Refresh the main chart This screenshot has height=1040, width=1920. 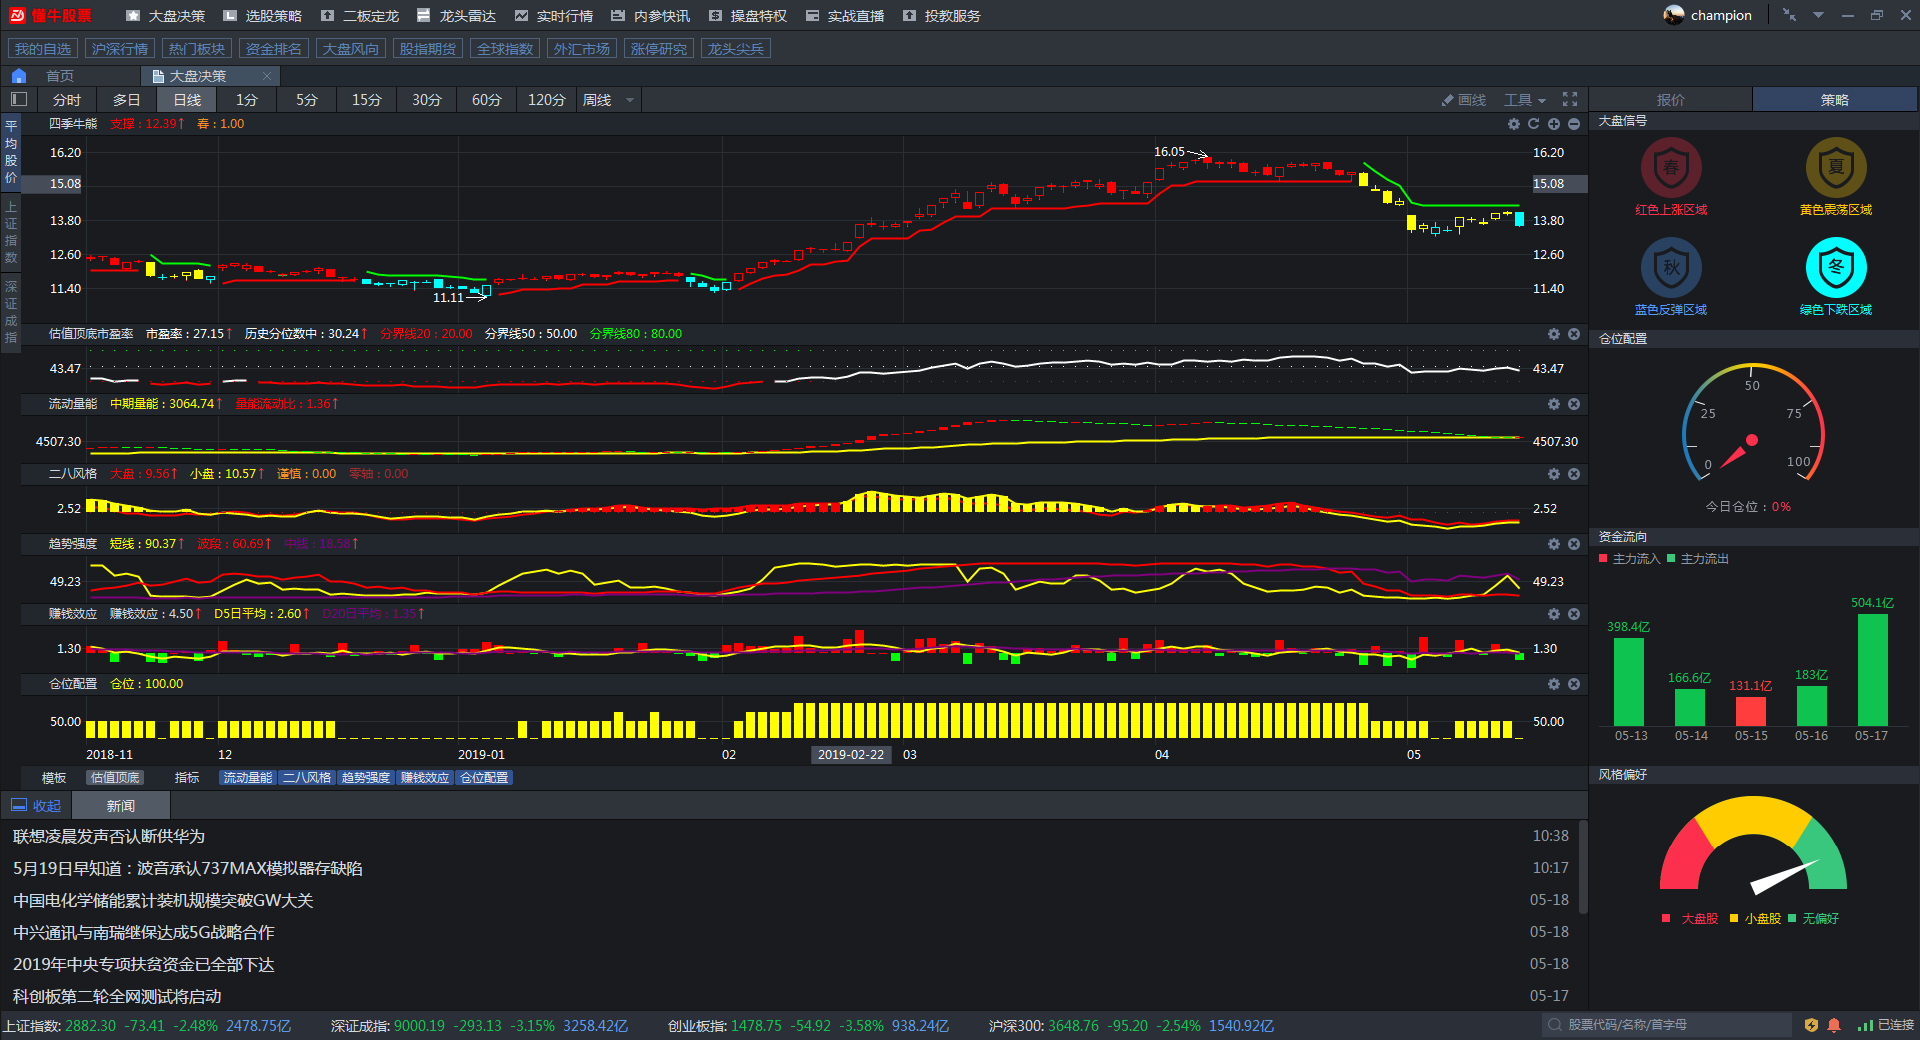click(x=1533, y=124)
